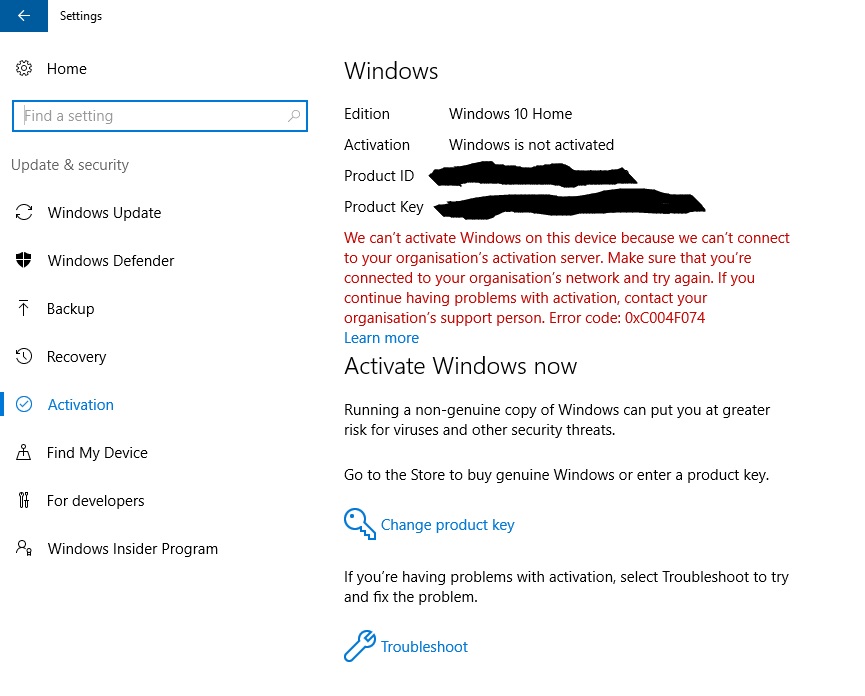Select the Activation page entry
The width and height of the screenshot is (865, 696).
tap(81, 405)
